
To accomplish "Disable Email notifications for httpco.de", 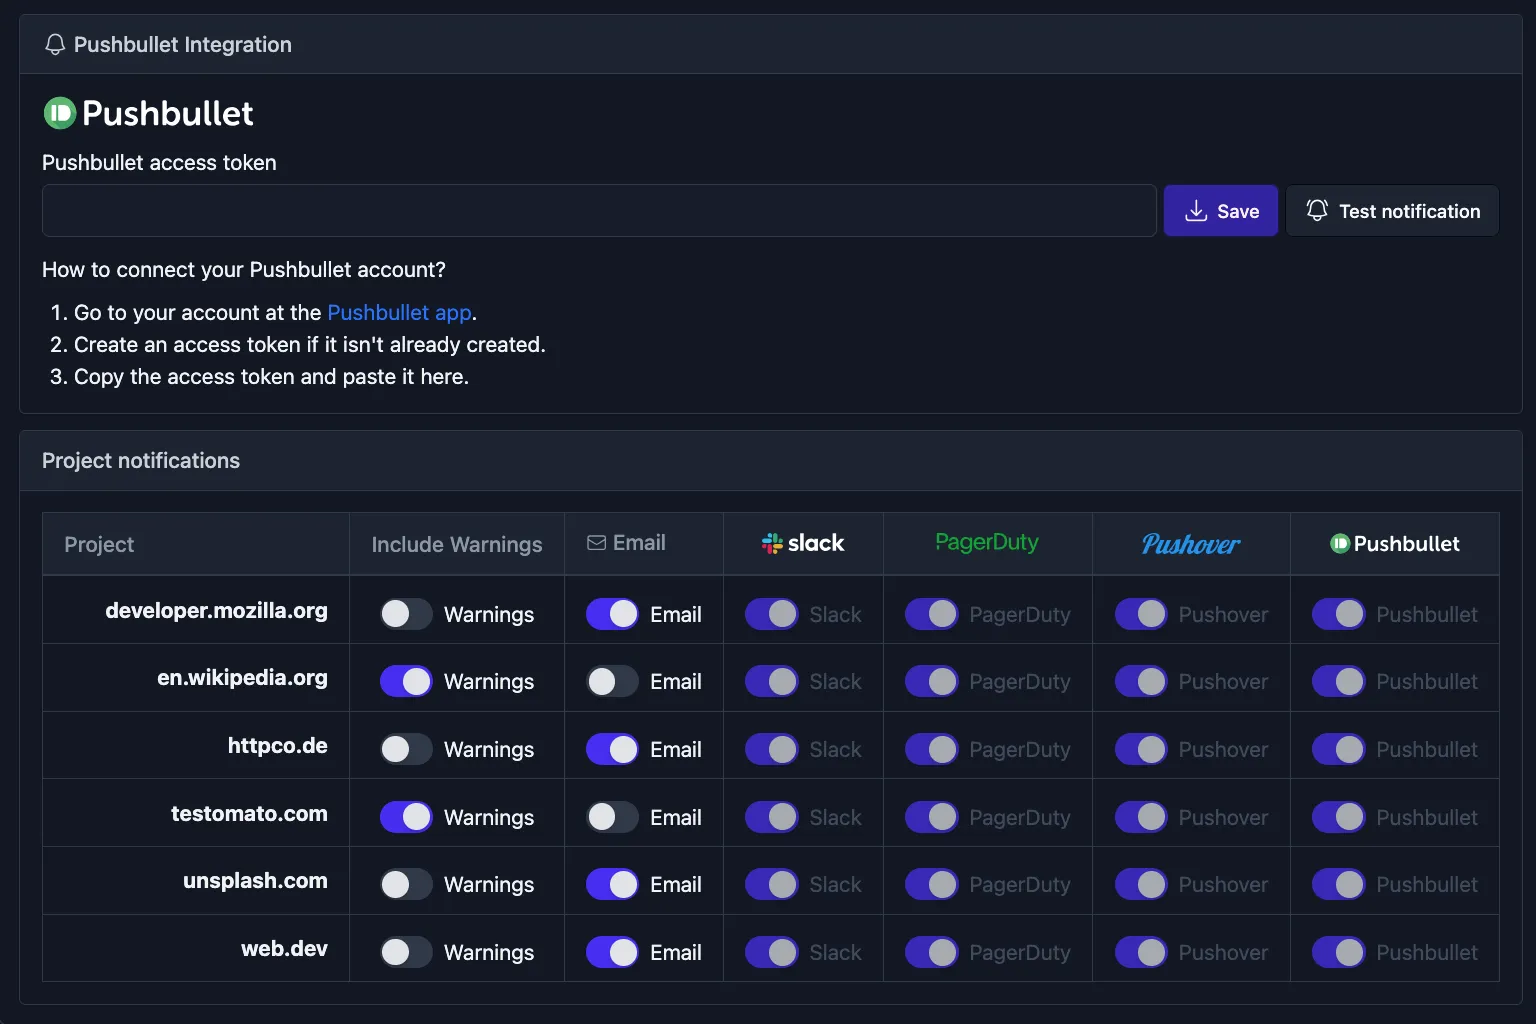I will [611, 748].
